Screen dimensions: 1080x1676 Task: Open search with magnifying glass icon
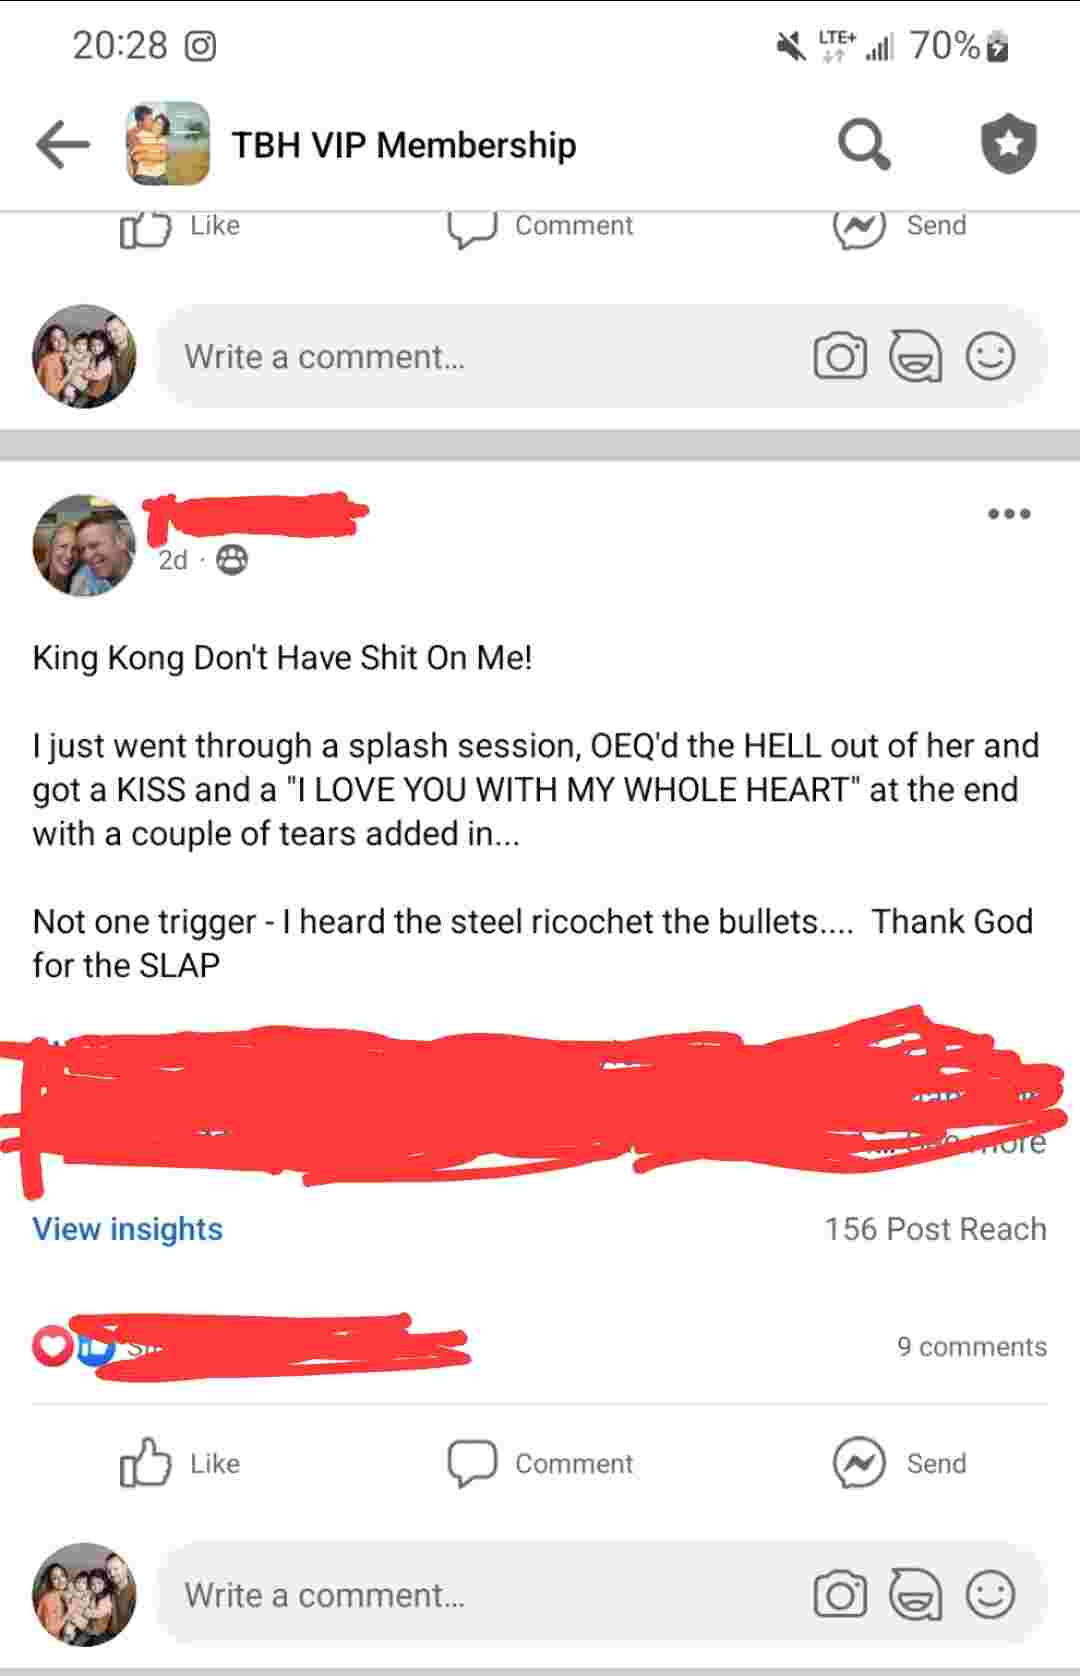pyautogui.click(x=863, y=145)
